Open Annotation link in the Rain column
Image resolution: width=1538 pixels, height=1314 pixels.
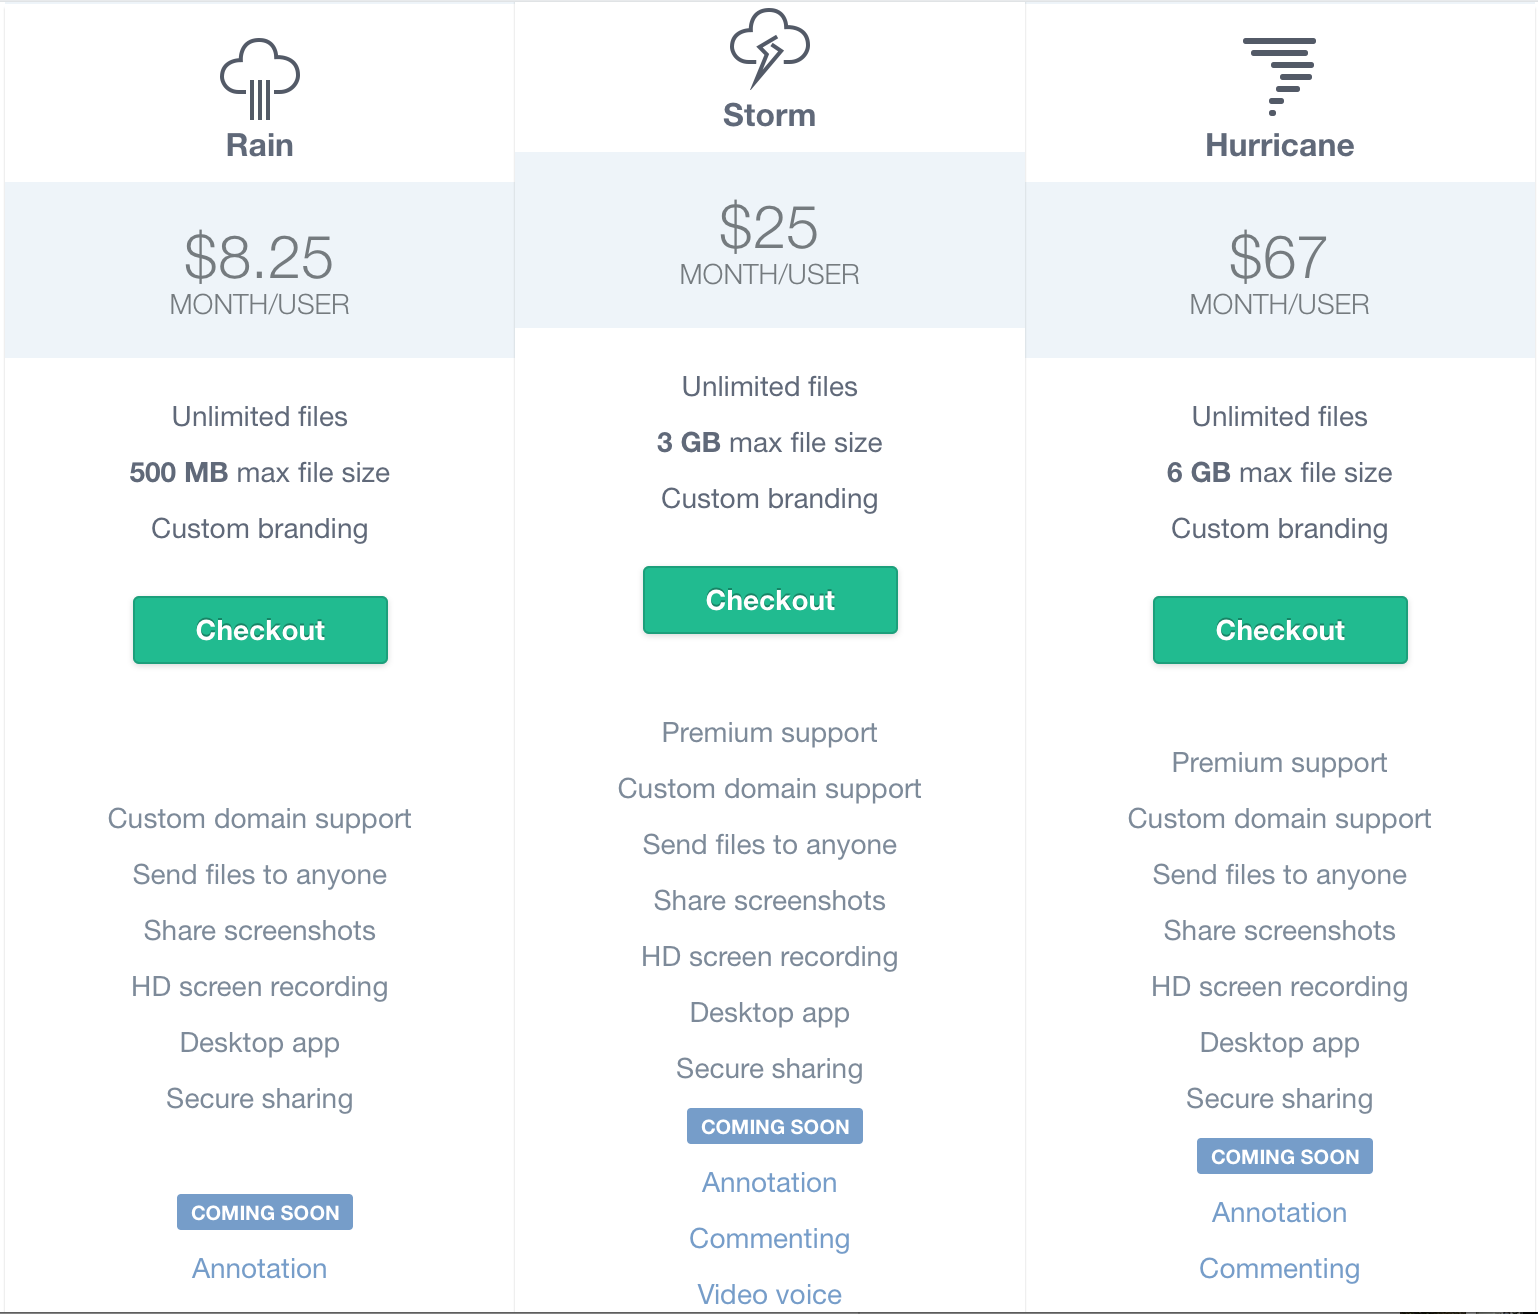pyautogui.click(x=260, y=1268)
